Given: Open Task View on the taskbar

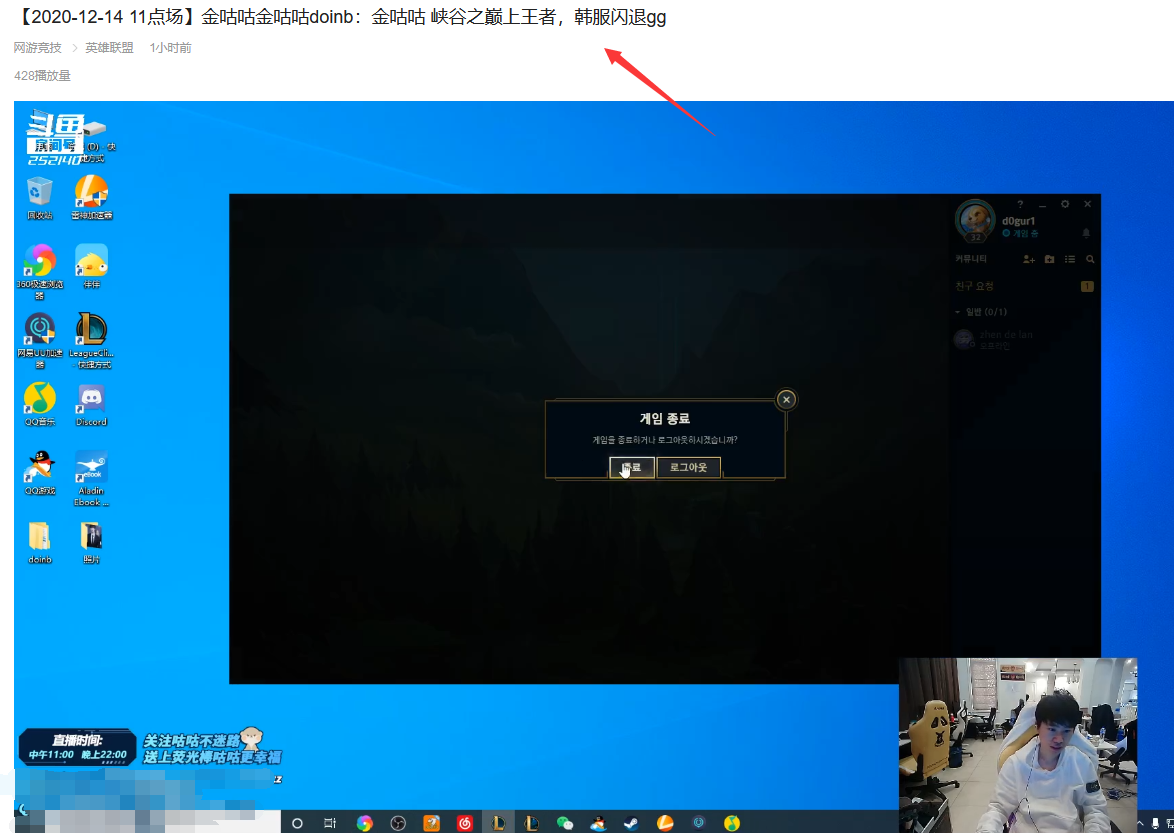Looking at the screenshot, I should [x=330, y=823].
